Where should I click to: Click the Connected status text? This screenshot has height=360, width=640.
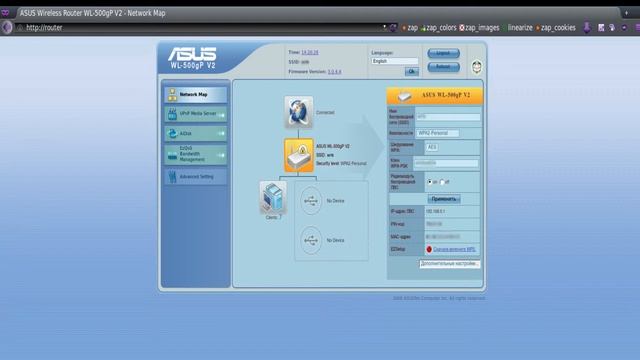point(325,113)
